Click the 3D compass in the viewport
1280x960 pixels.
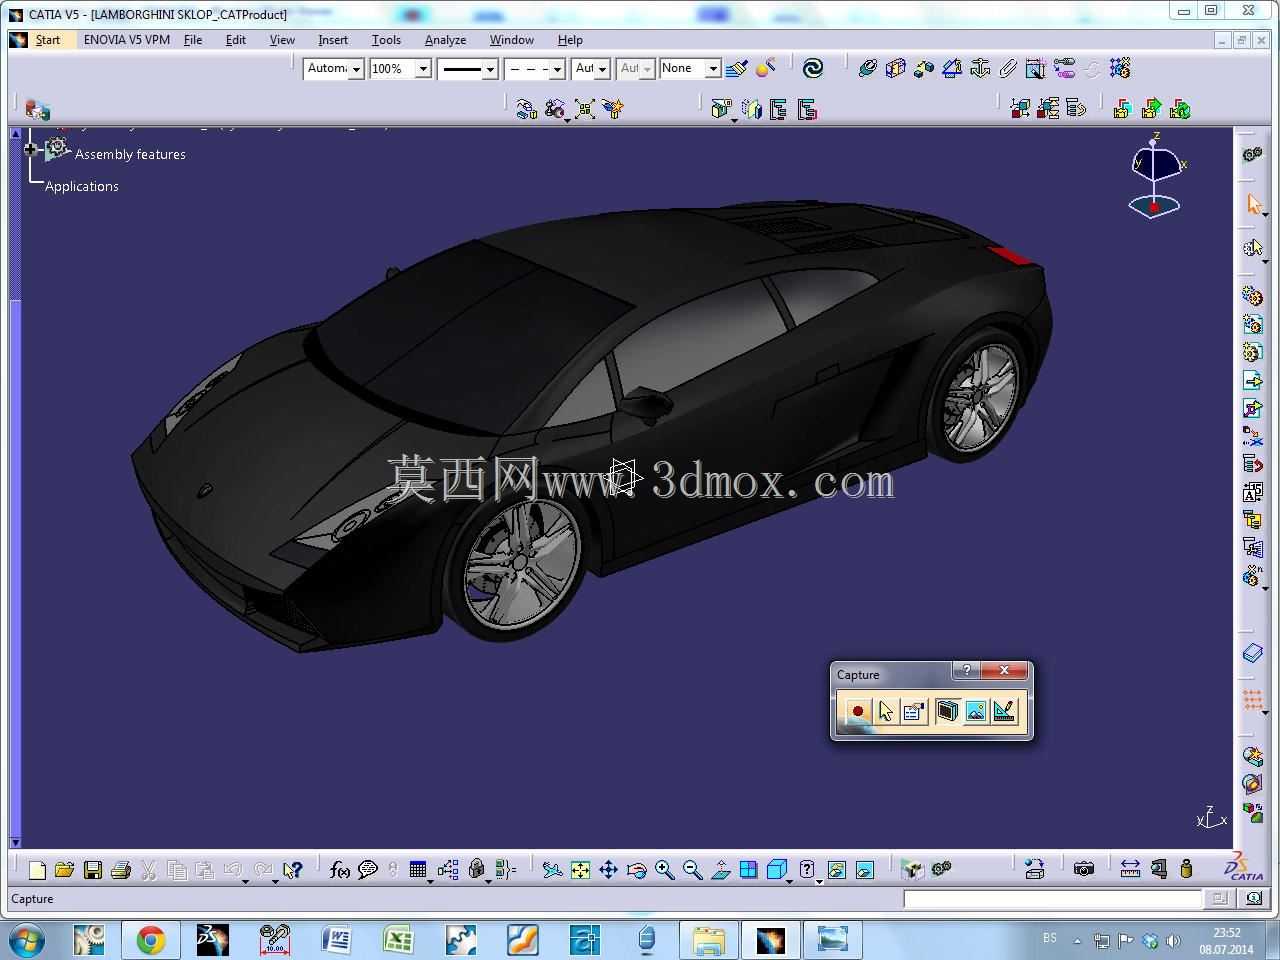coord(1155,175)
